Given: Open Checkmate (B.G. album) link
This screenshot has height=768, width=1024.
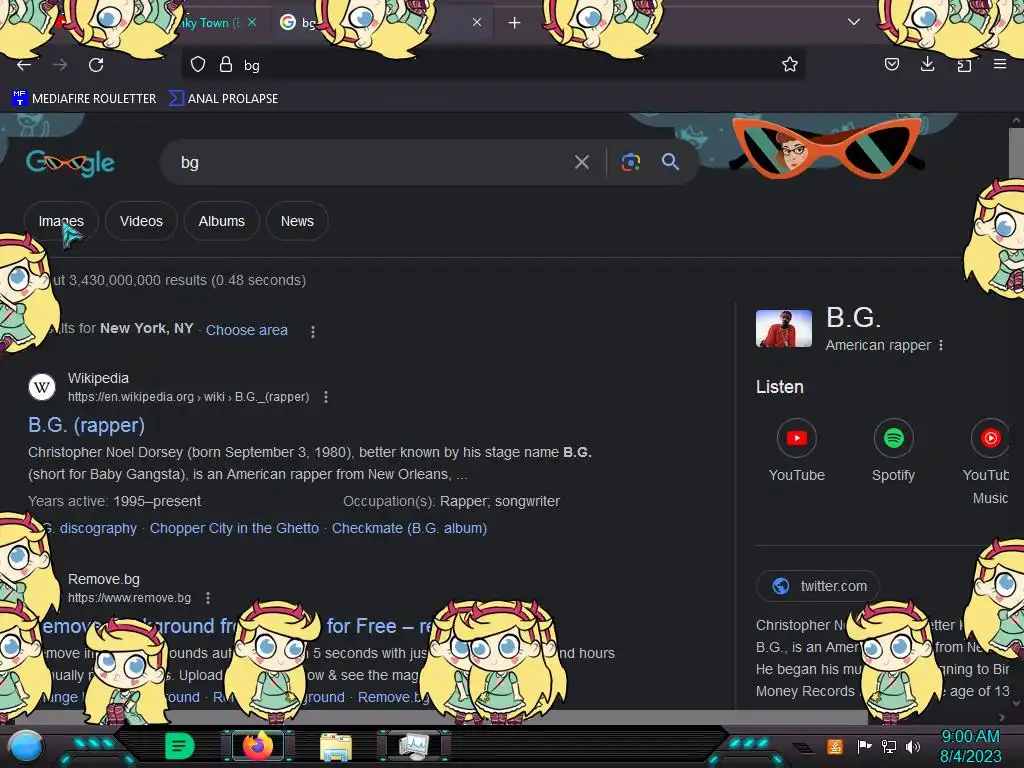Looking at the screenshot, I should coord(409,528).
